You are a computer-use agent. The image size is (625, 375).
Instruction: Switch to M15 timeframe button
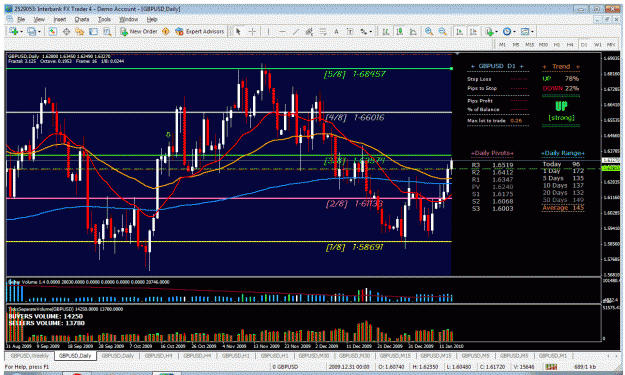tap(530, 45)
